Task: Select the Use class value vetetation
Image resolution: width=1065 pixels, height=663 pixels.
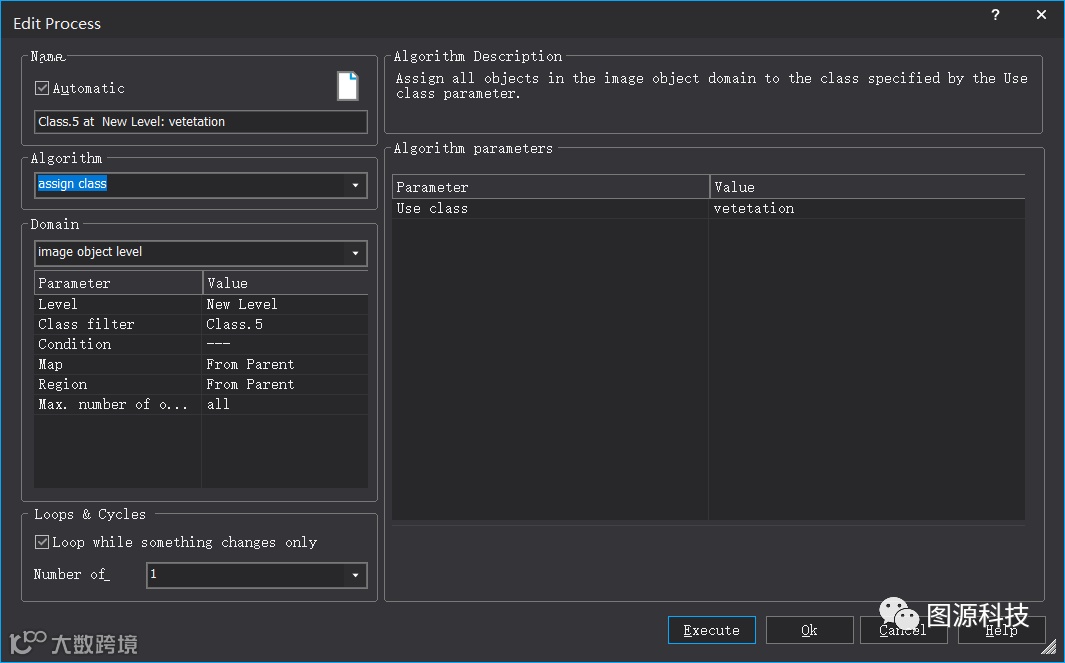Action: point(754,209)
